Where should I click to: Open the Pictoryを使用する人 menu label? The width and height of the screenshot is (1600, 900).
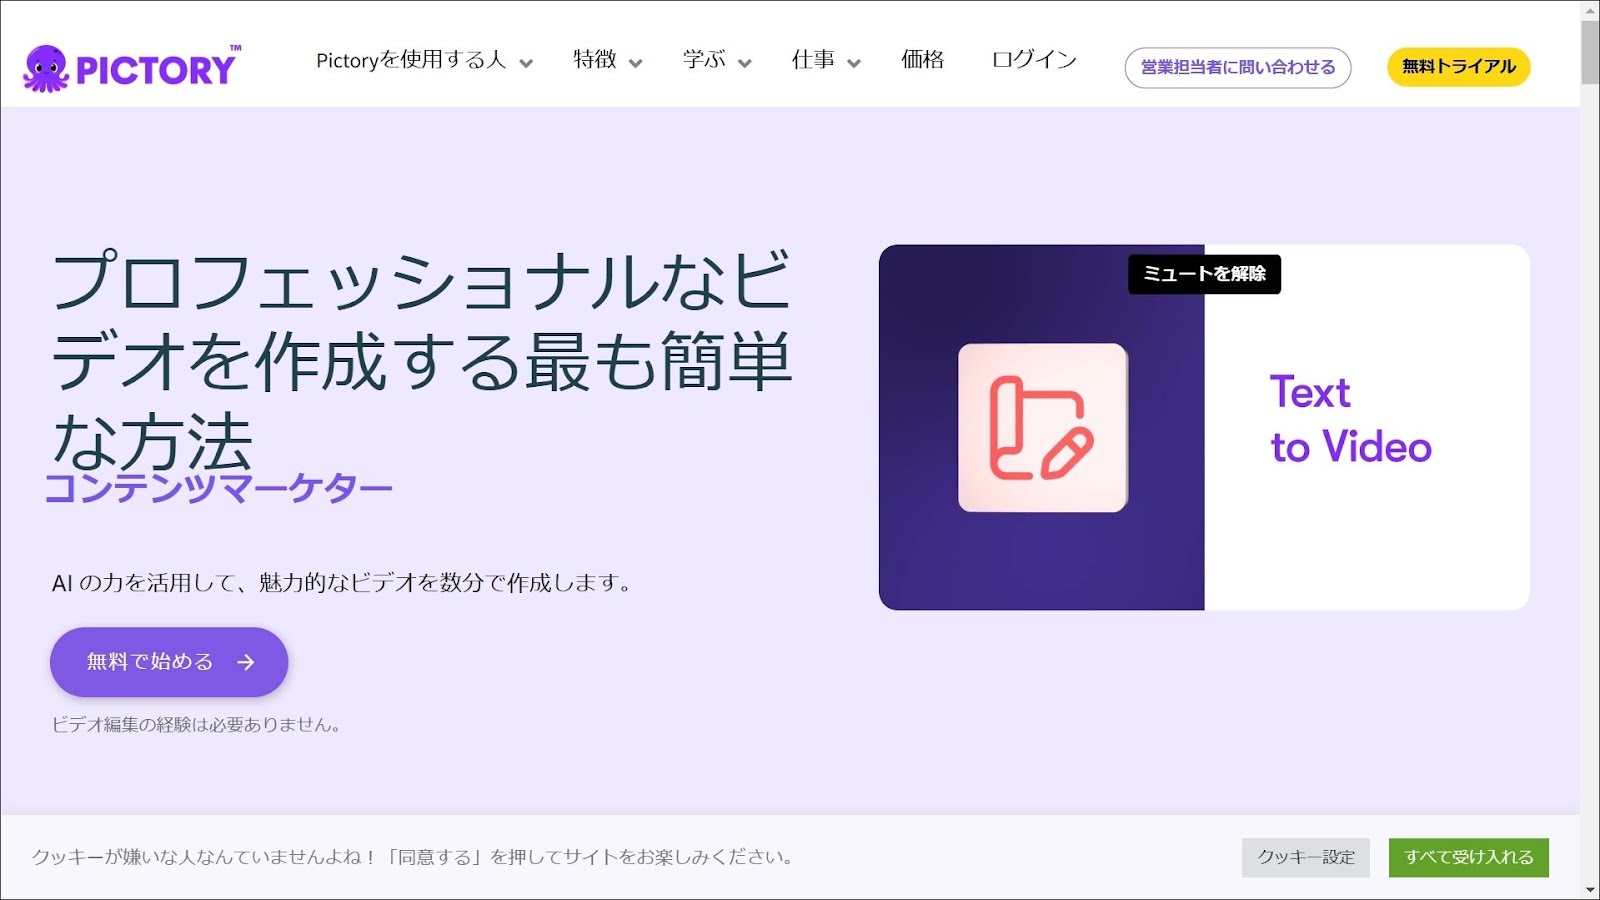click(411, 60)
